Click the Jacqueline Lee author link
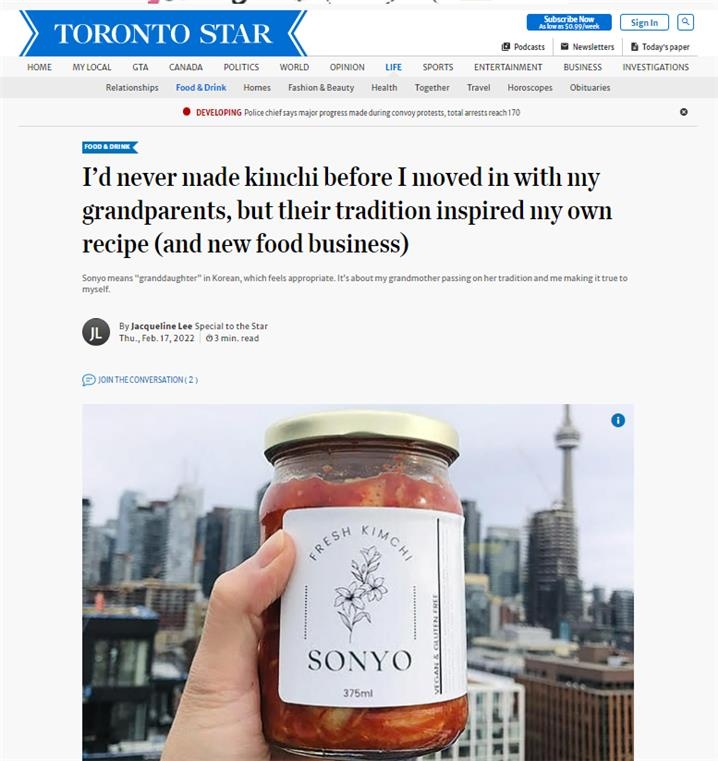Screen dimensions: 718x761 [162, 326]
